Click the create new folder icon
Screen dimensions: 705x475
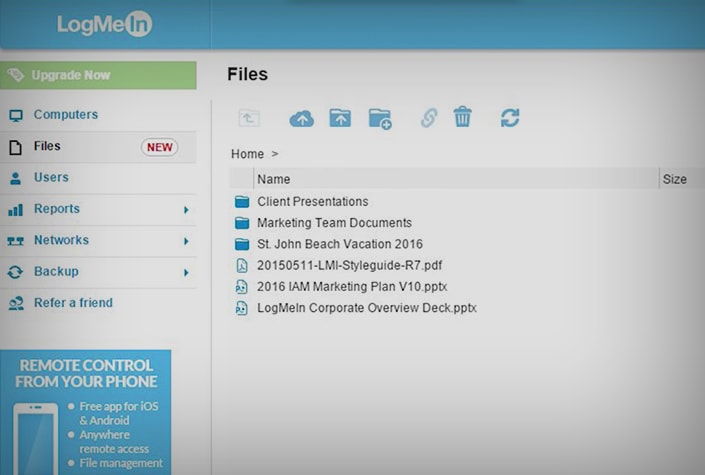coord(380,119)
